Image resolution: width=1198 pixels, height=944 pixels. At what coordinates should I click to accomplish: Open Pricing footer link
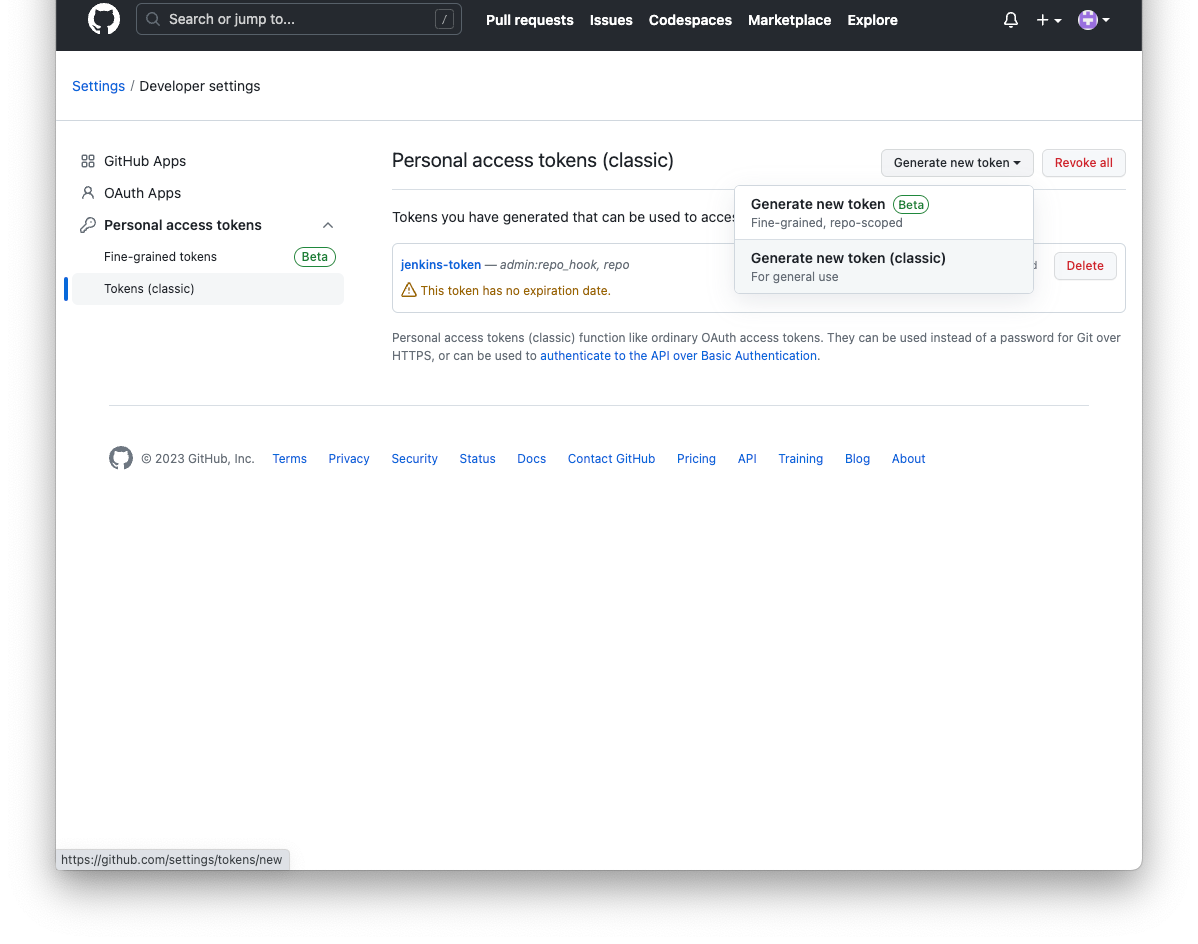(696, 459)
